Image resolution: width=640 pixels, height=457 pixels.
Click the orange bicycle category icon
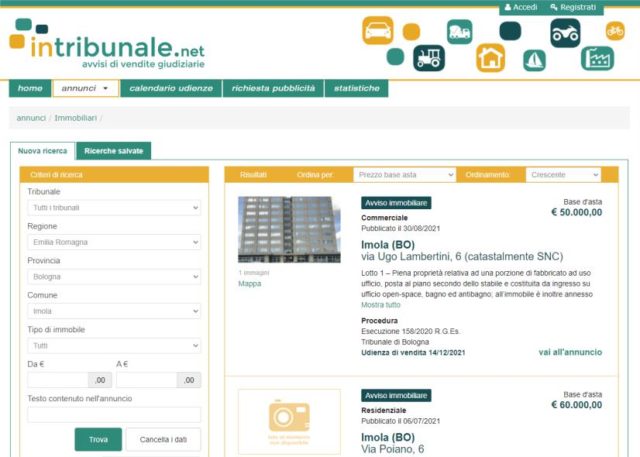[x=615, y=31]
